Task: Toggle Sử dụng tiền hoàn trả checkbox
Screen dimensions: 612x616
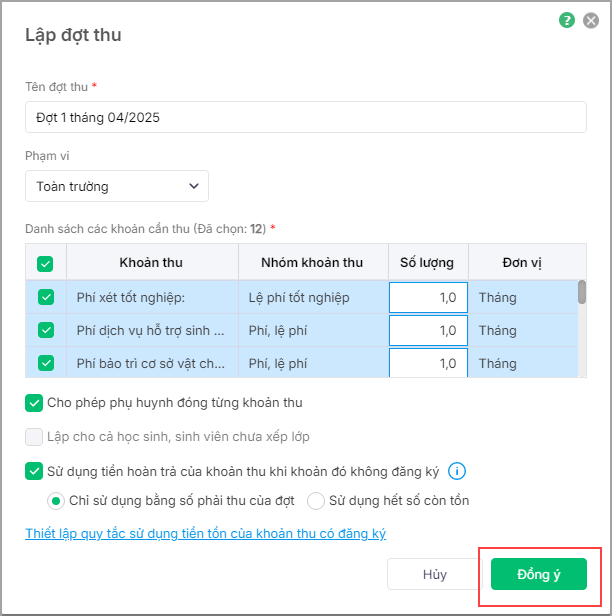Action: [35, 471]
